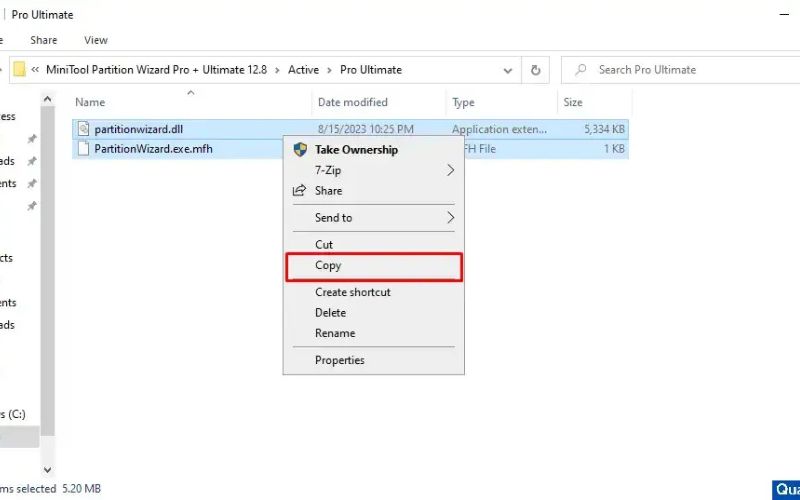
Task: Expand breadcrumb chevron before Active
Action: point(277,70)
